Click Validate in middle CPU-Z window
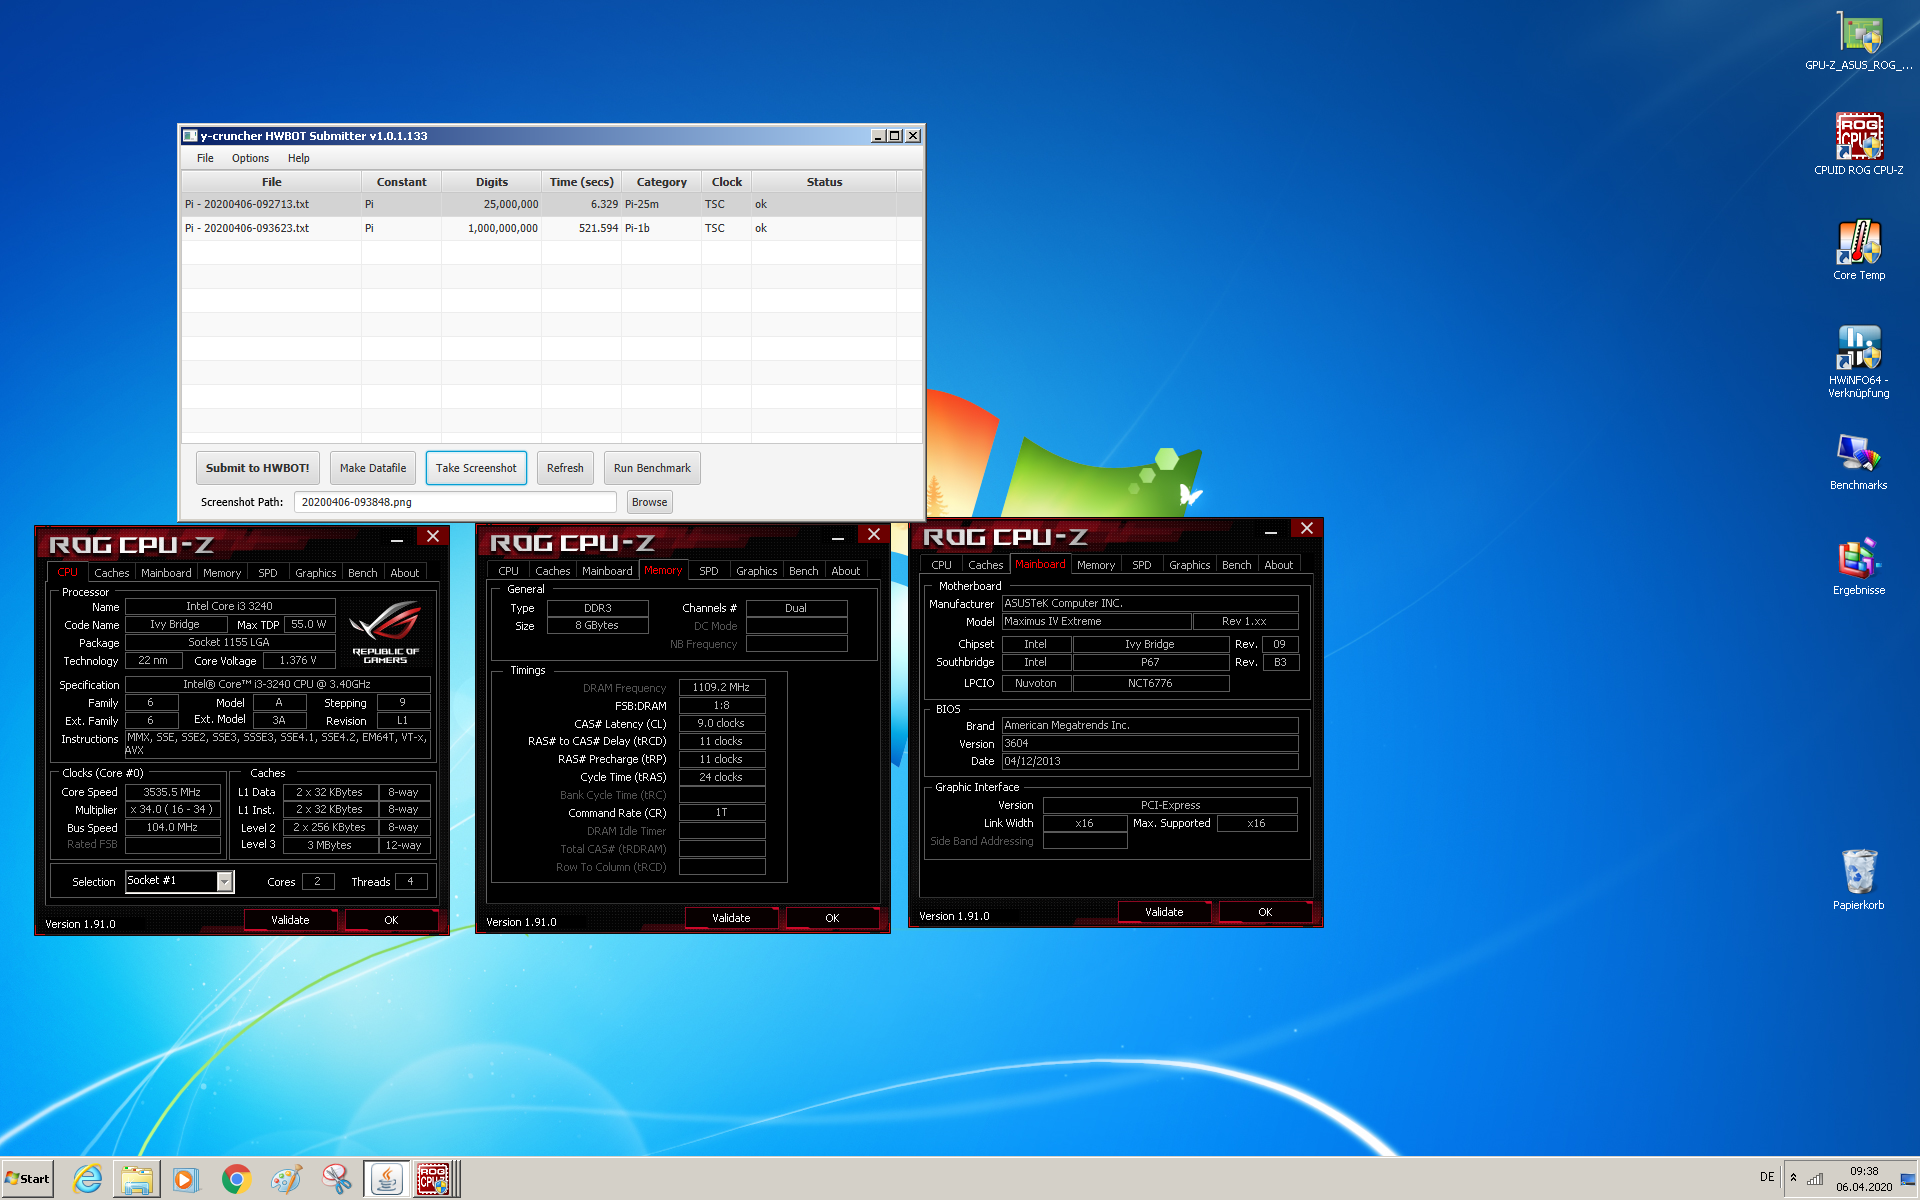The image size is (1920, 1200). click(x=731, y=918)
